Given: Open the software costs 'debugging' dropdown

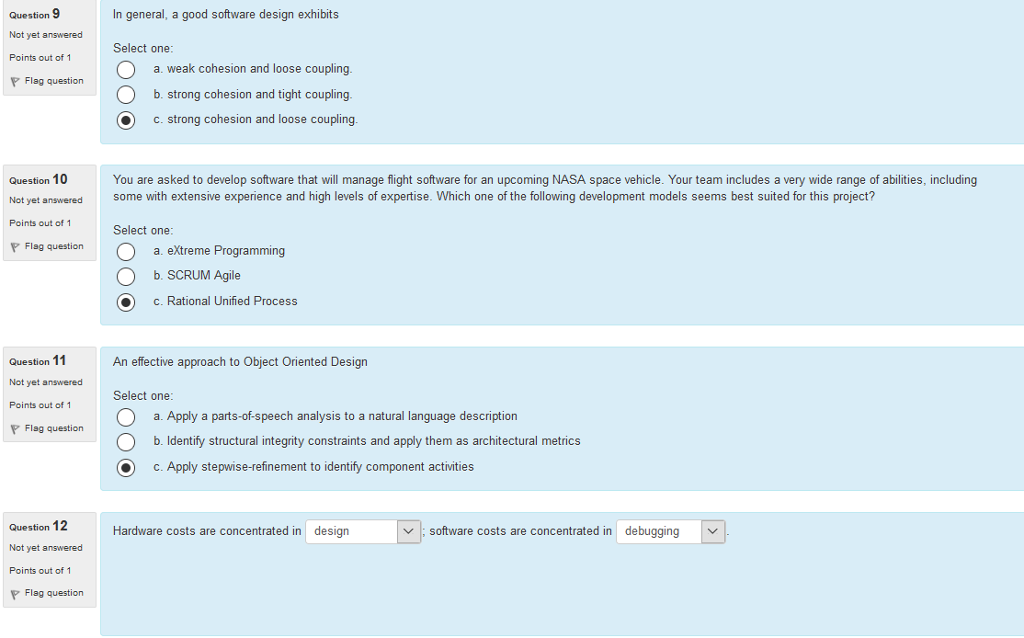Looking at the screenshot, I should coord(670,532).
